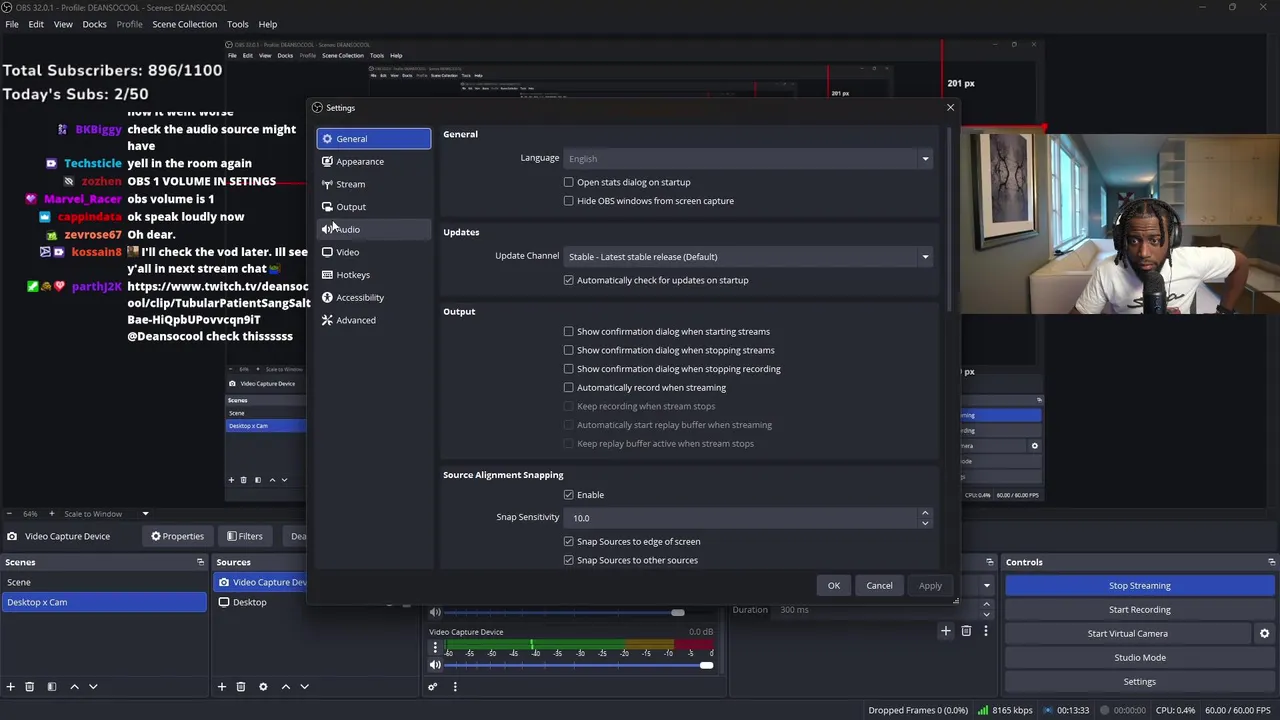Viewport: 1280px width, 720px height.
Task: Open the Help menu
Action: tap(268, 24)
